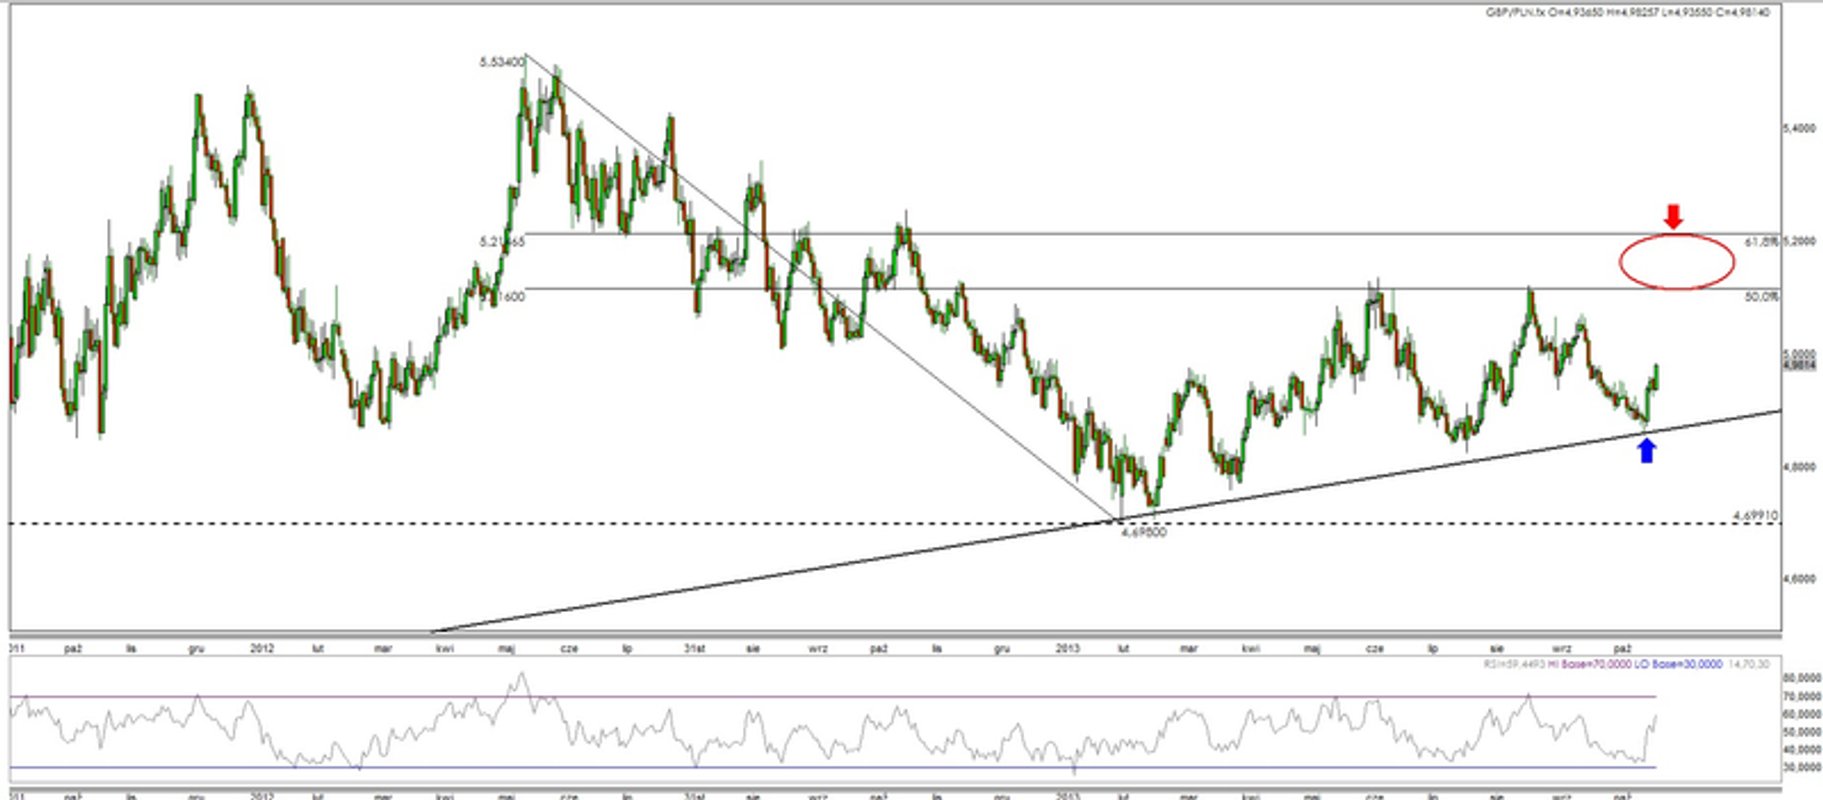Select 2013 on the main chart time axis

pos(1068,649)
